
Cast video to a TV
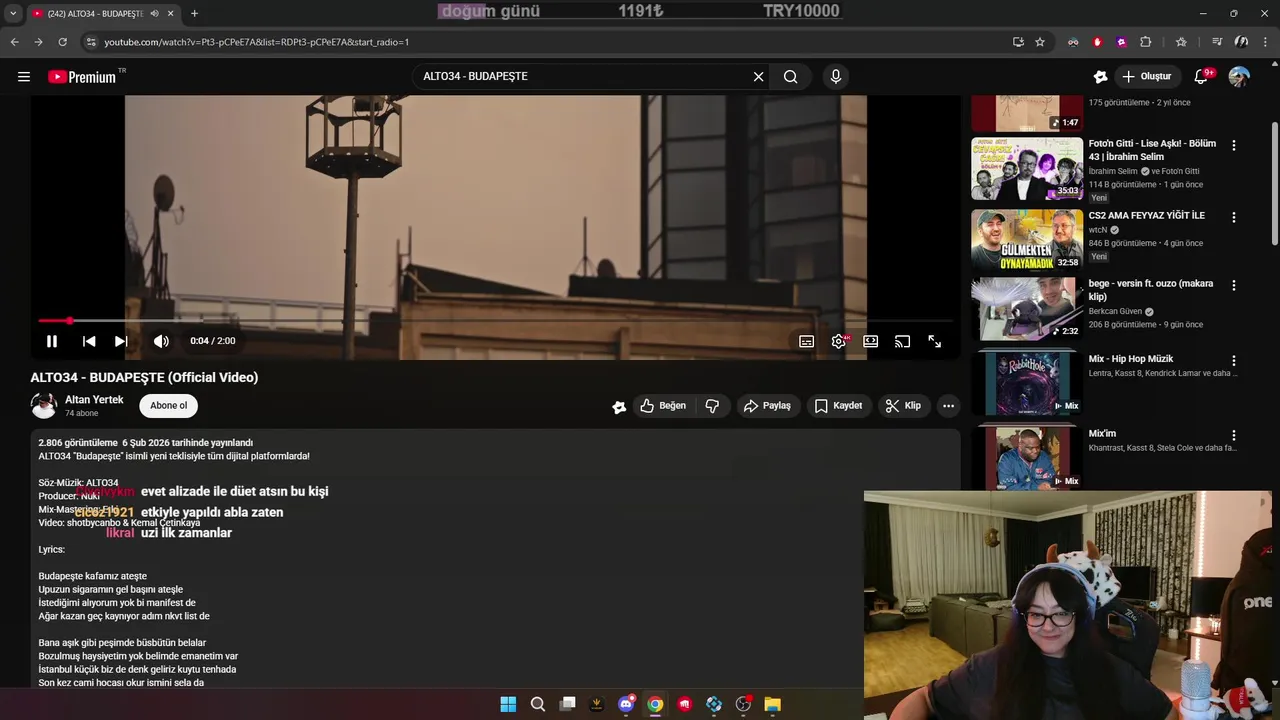[x=902, y=341]
